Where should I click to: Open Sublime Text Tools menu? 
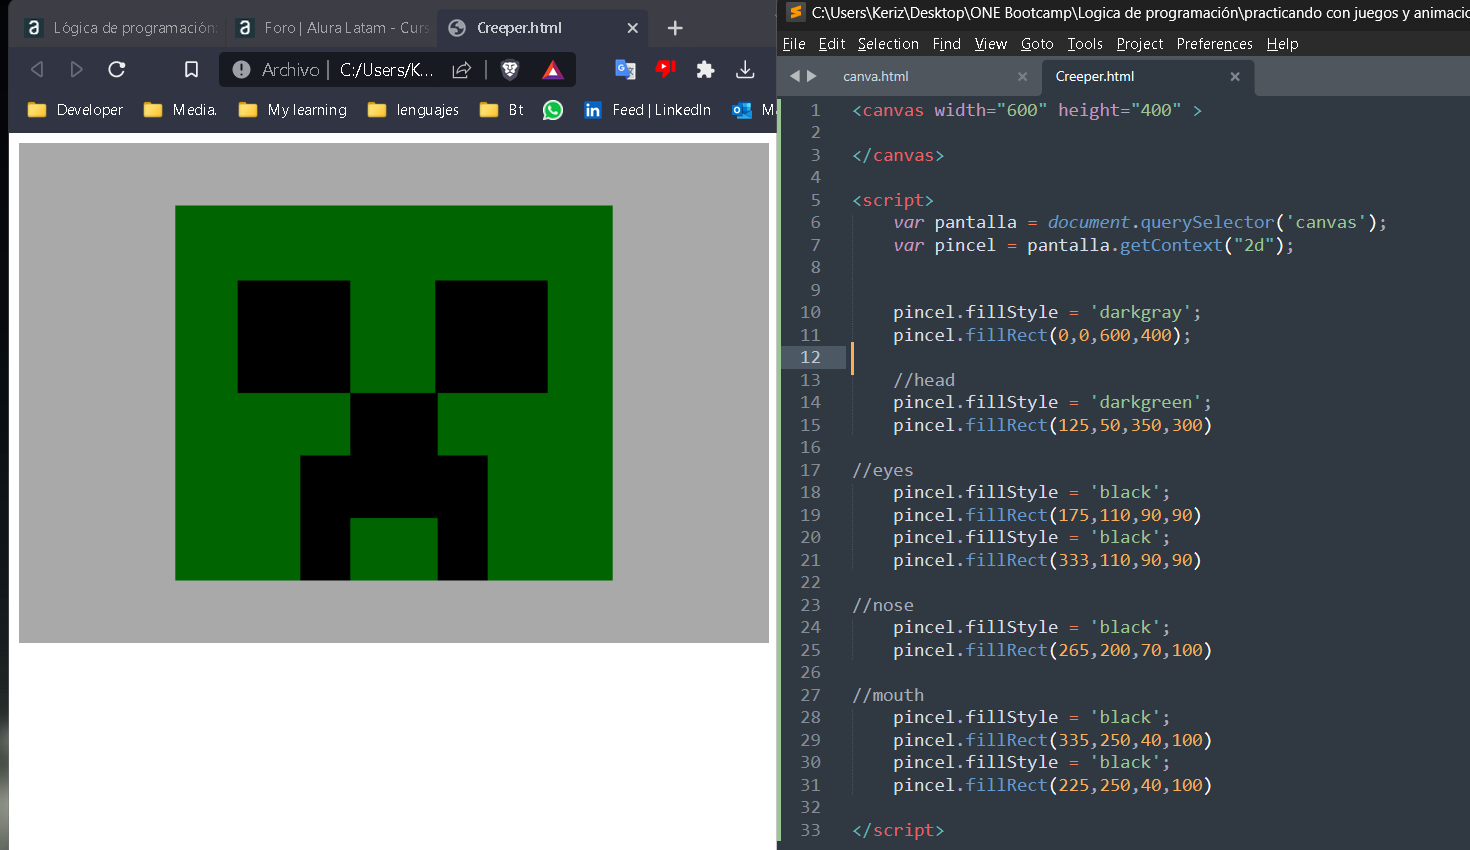point(1085,44)
